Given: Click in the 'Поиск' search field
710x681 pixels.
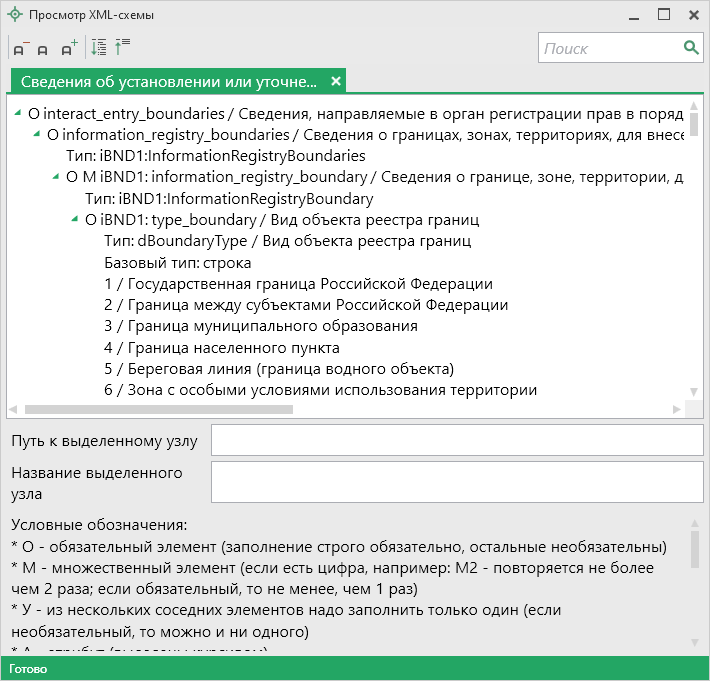Looking at the screenshot, I should pyautogui.click(x=608, y=48).
